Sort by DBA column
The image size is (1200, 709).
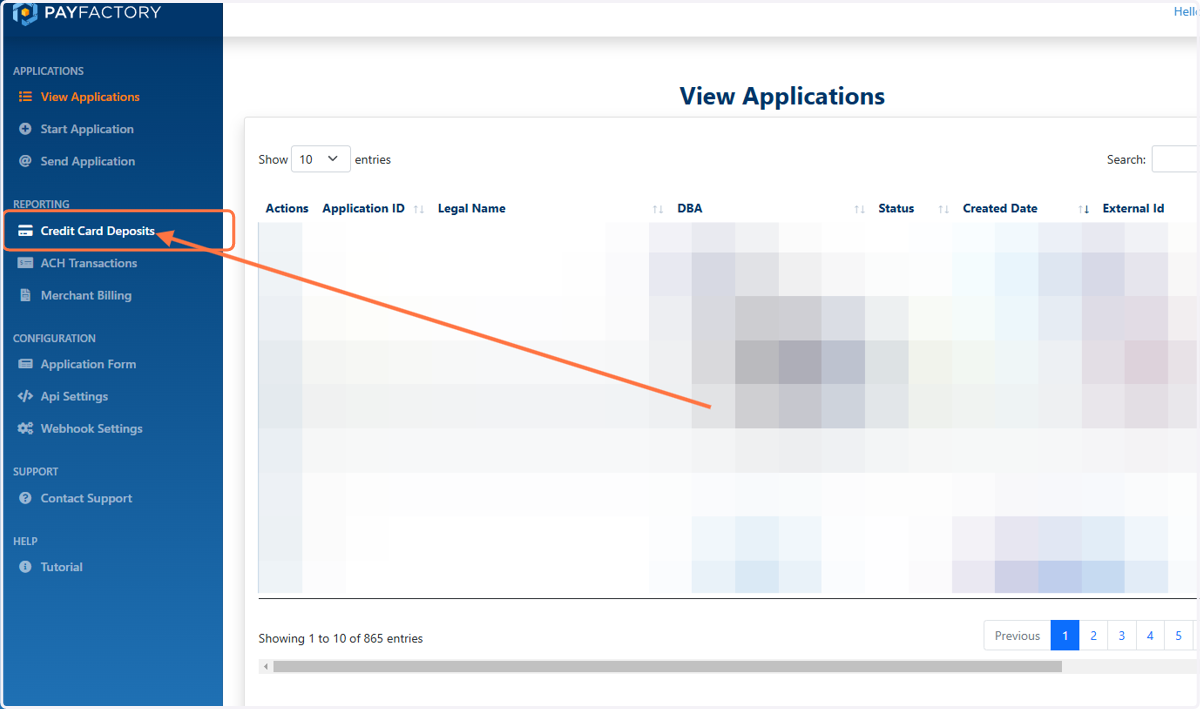770,209
